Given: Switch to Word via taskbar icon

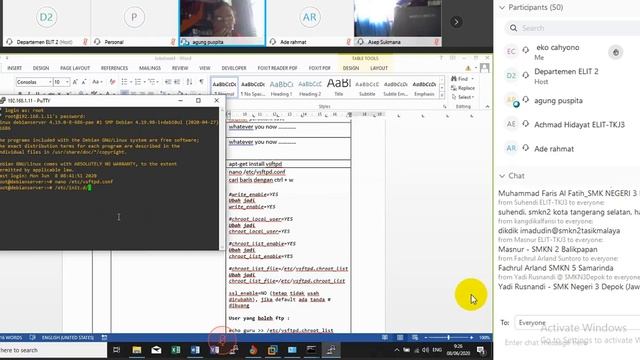Looking at the screenshot, I should (x=195, y=350).
